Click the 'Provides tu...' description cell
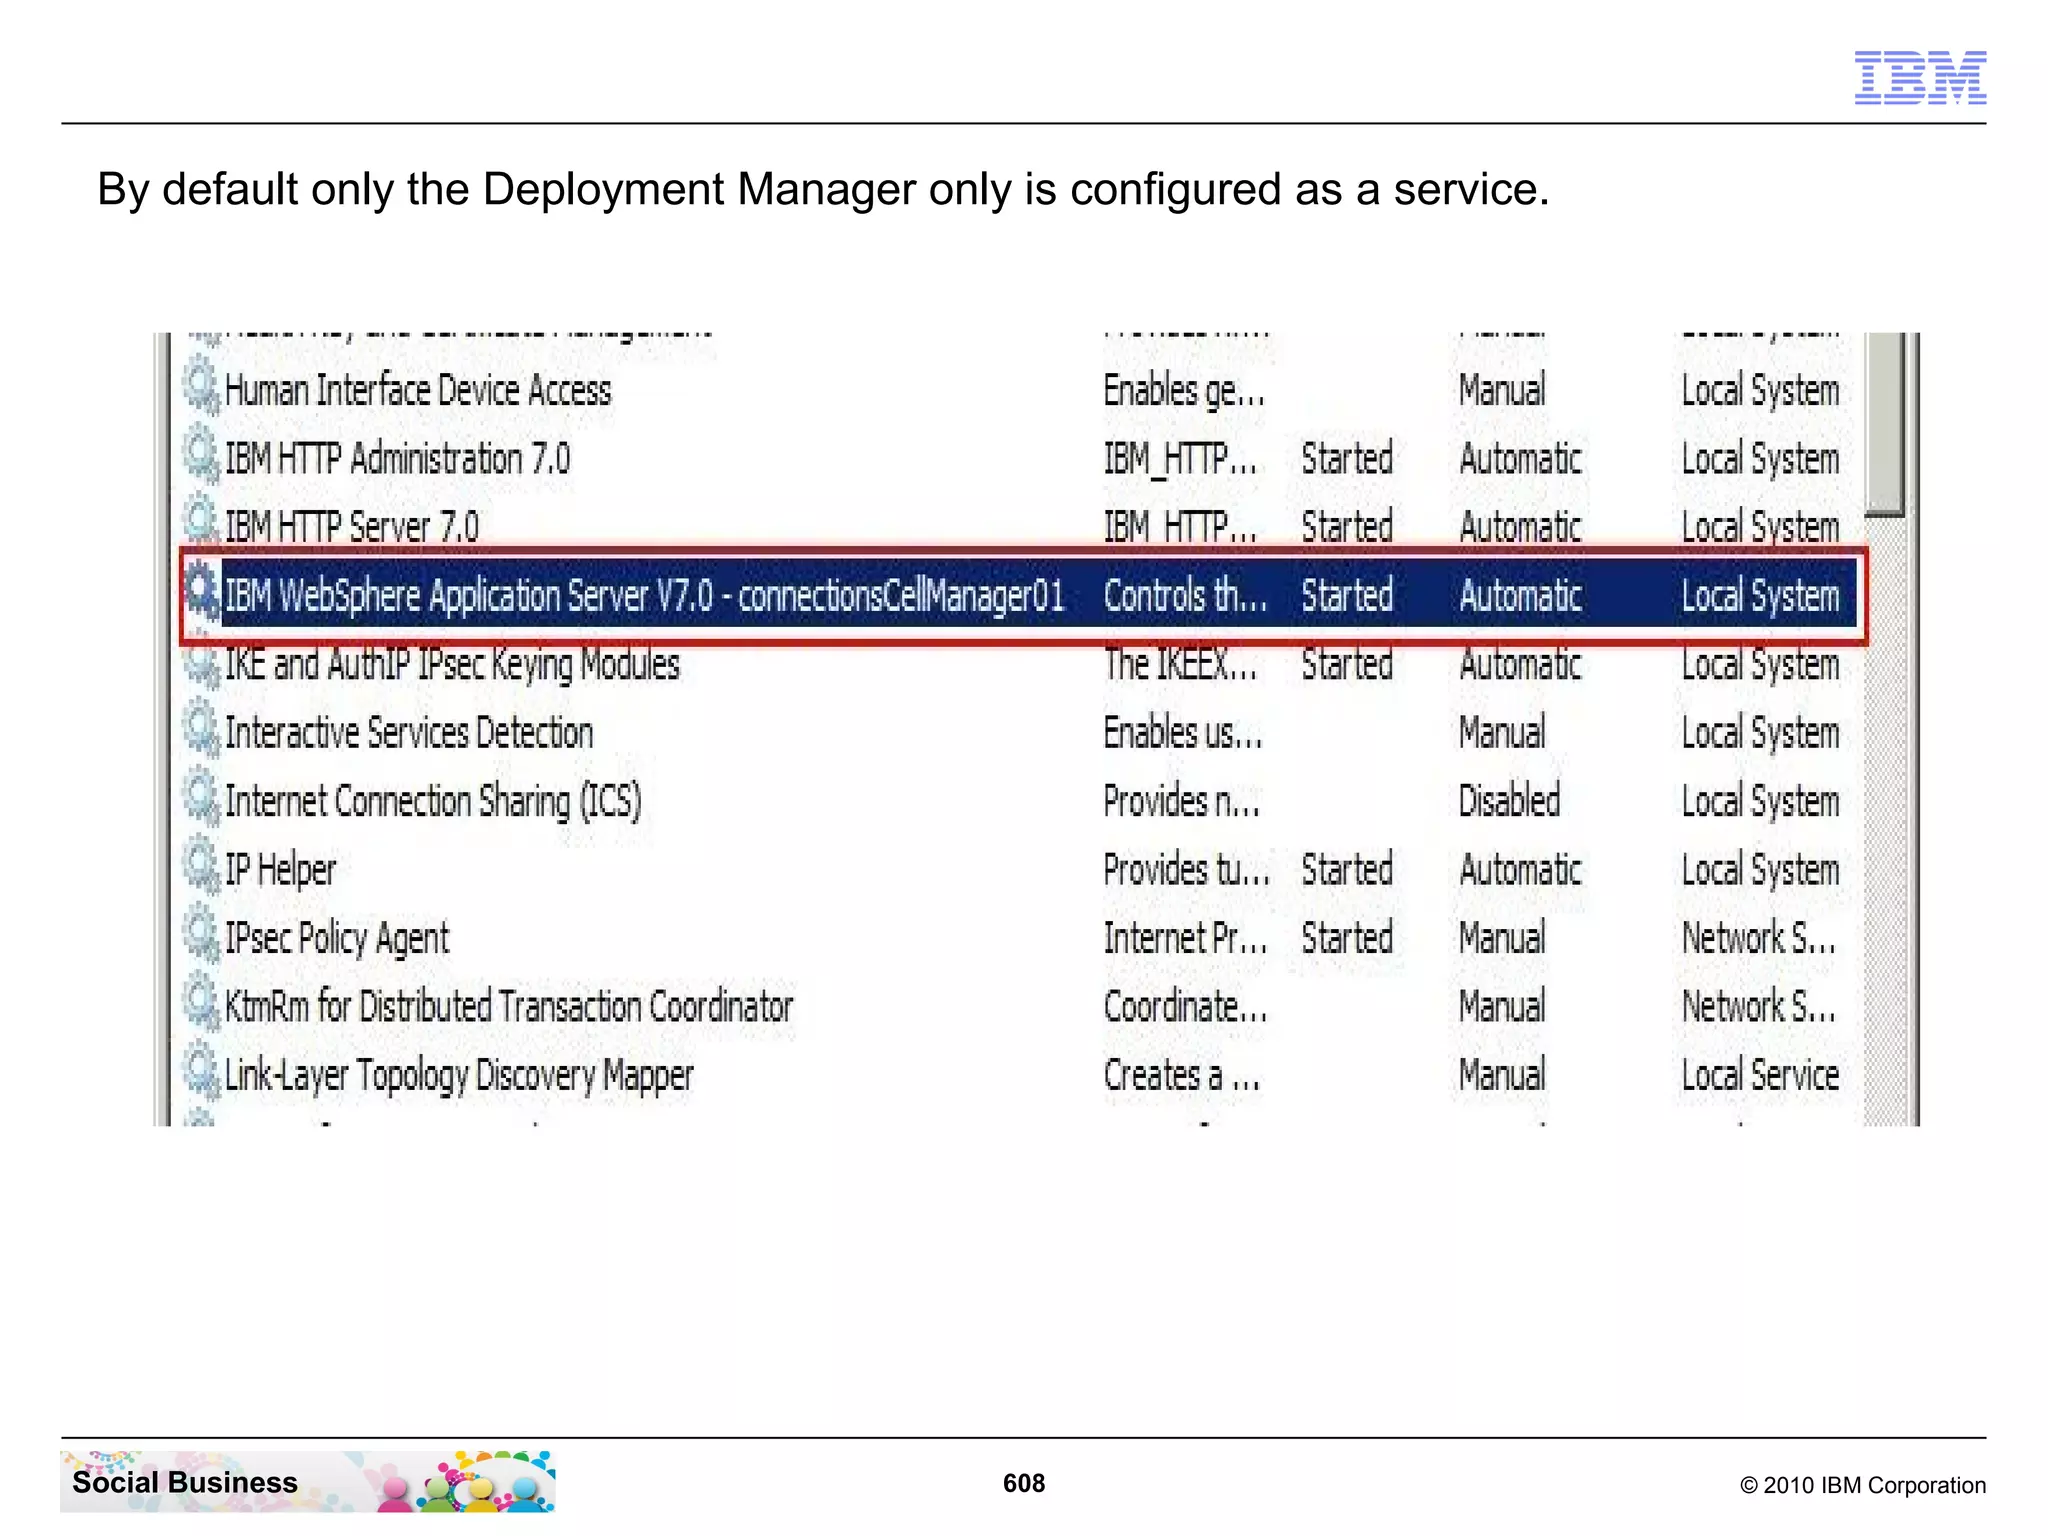The width and height of the screenshot is (2048, 1536). [1186, 870]
